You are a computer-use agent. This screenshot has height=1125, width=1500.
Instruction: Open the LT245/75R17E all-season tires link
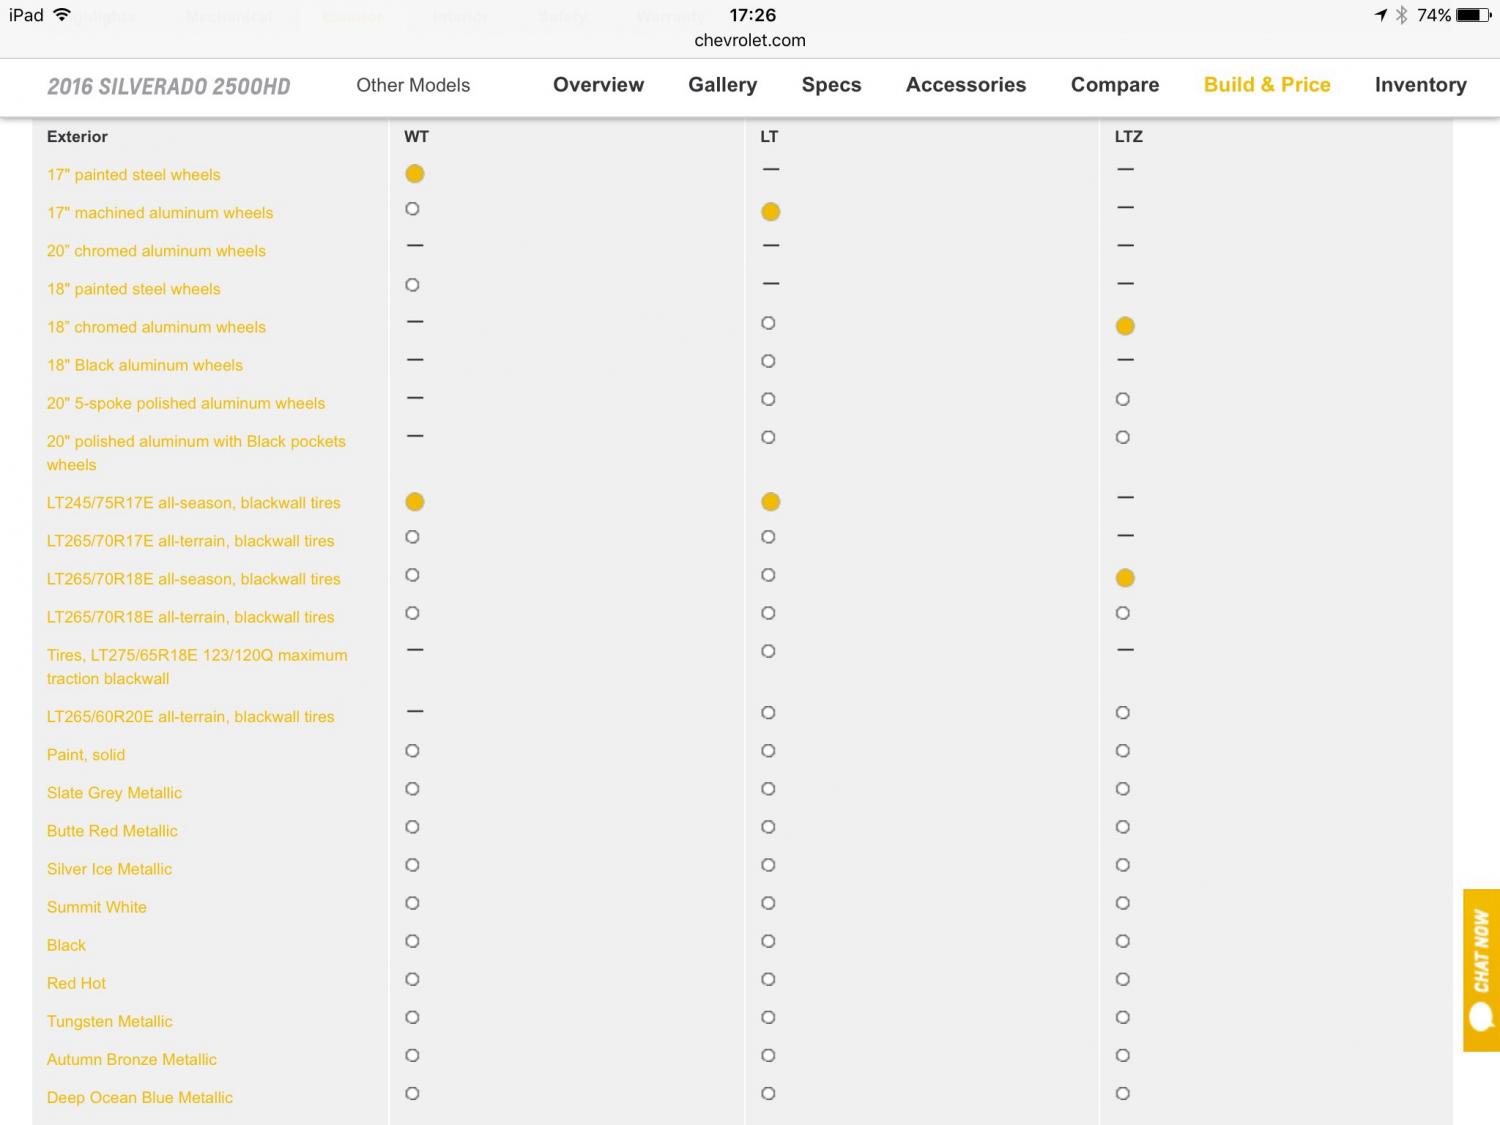click(193, 503)
